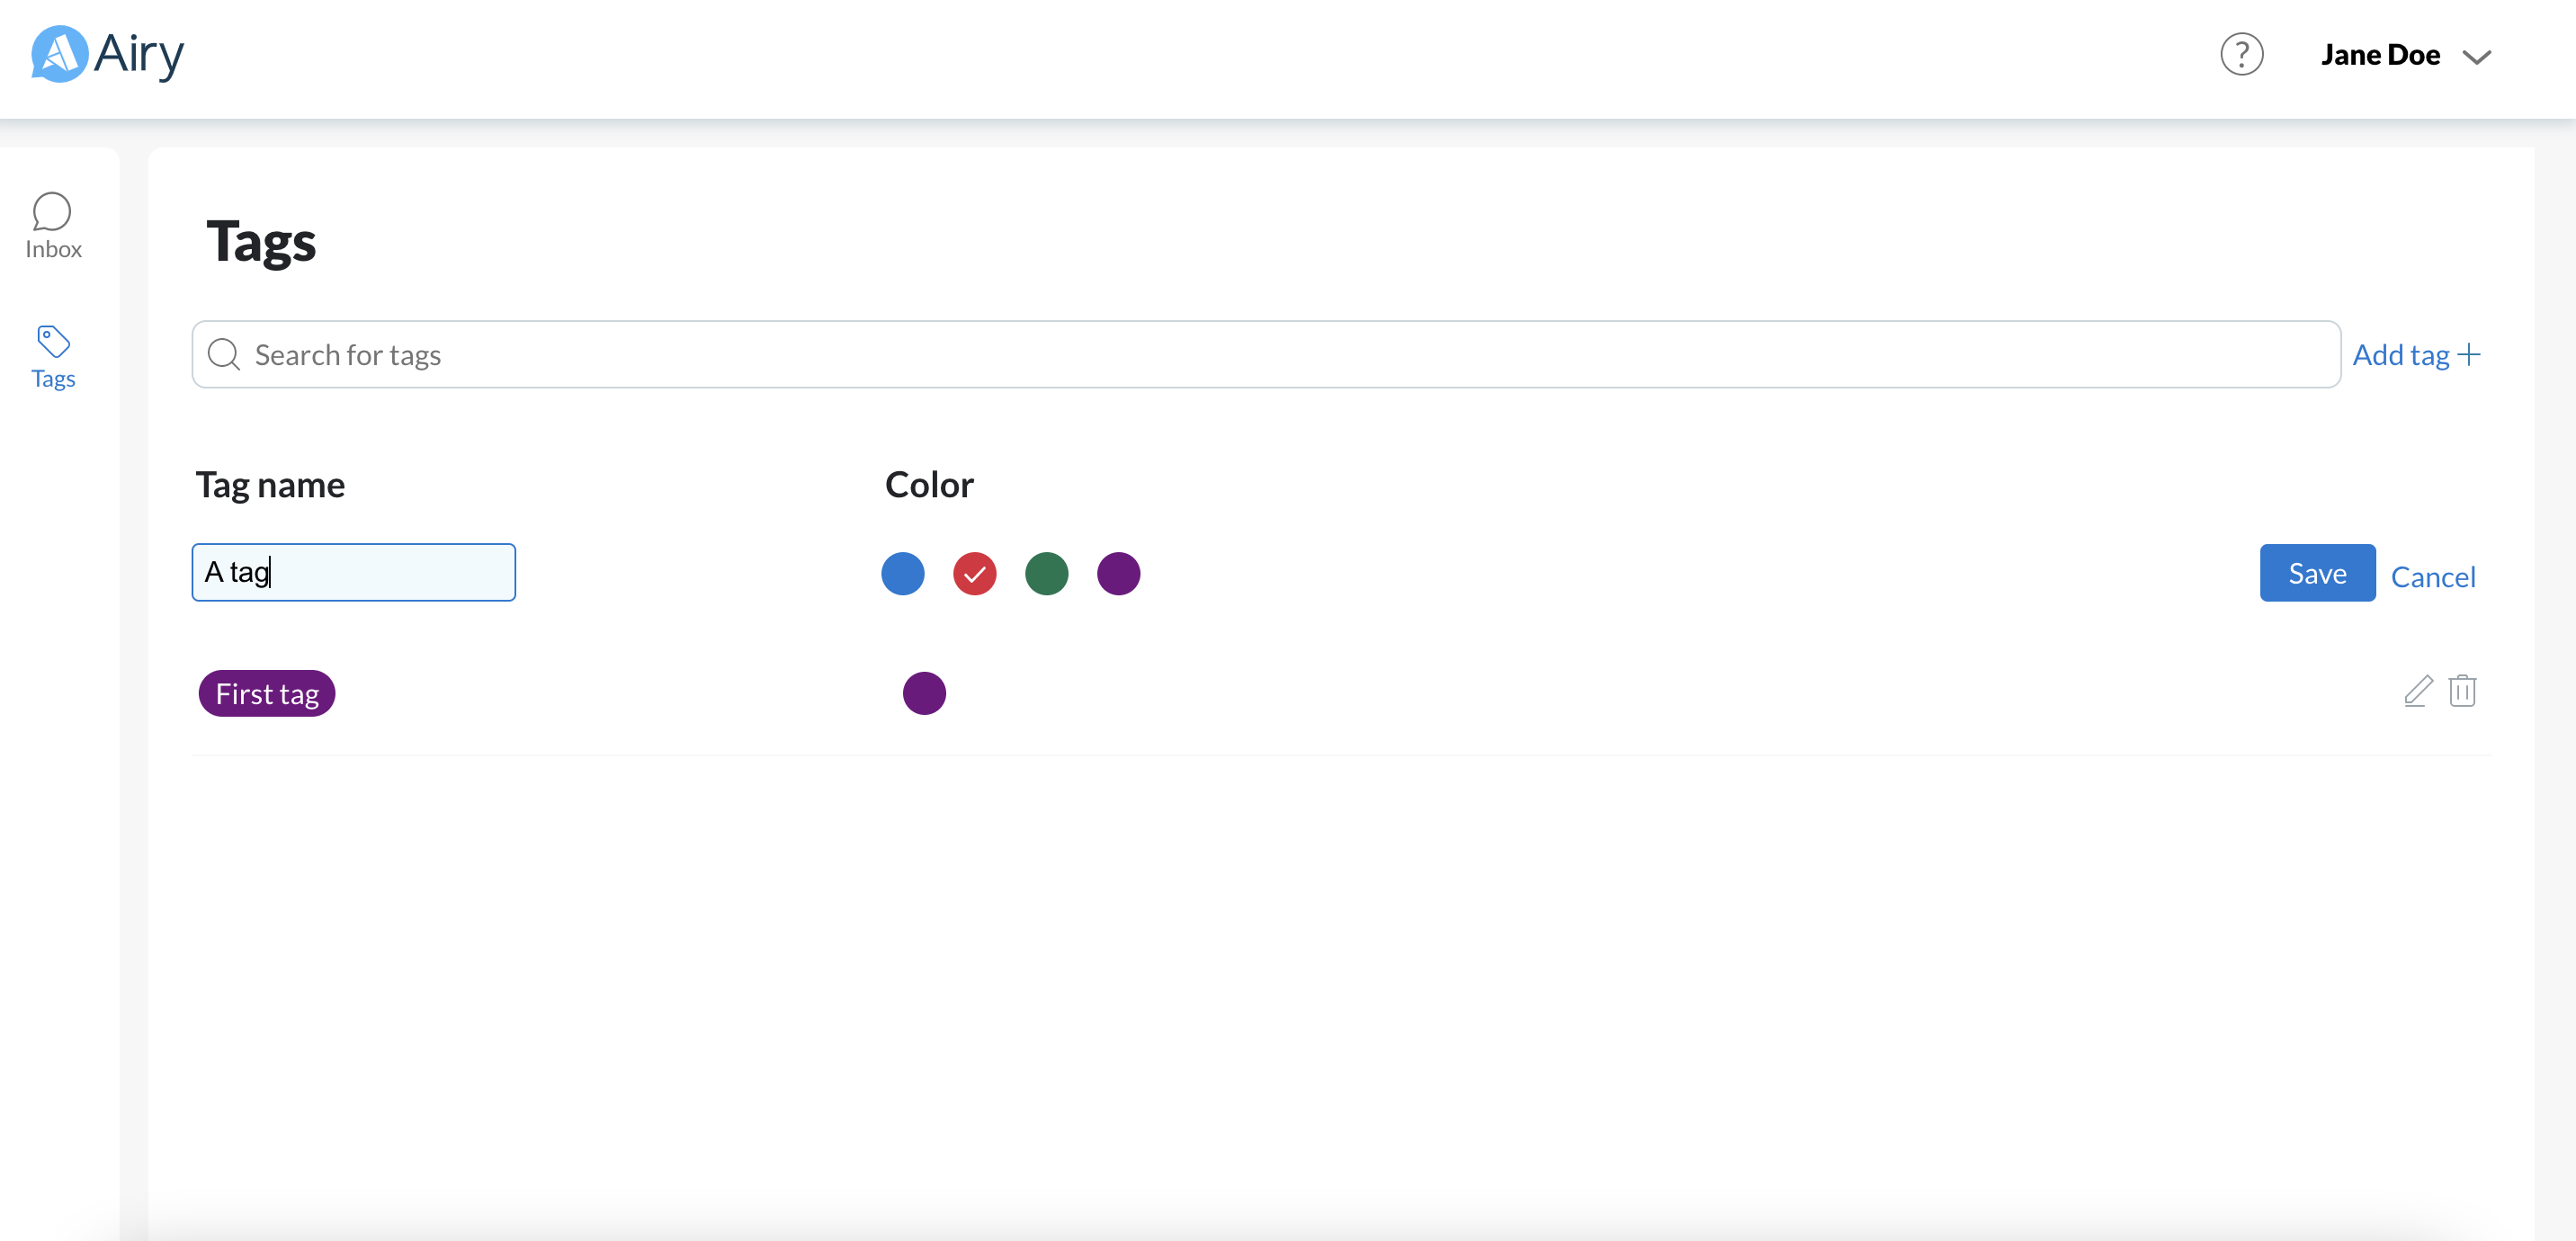This screenshot has width=2576, height=1241.
Task: Delete First tag with trash icon
Action: [x=2462, y=691]
